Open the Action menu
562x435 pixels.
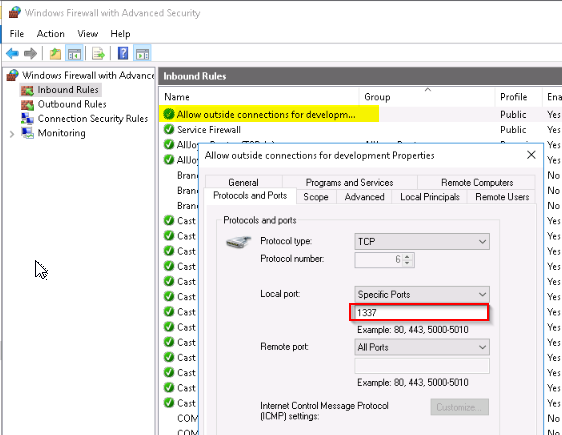click(x=51, y=34)
